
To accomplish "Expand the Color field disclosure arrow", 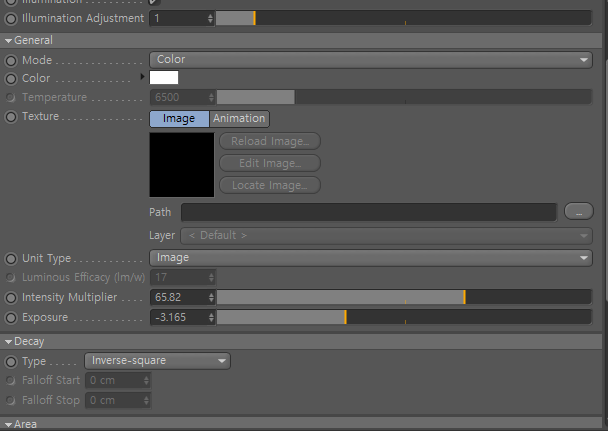I will coord(143,77).
